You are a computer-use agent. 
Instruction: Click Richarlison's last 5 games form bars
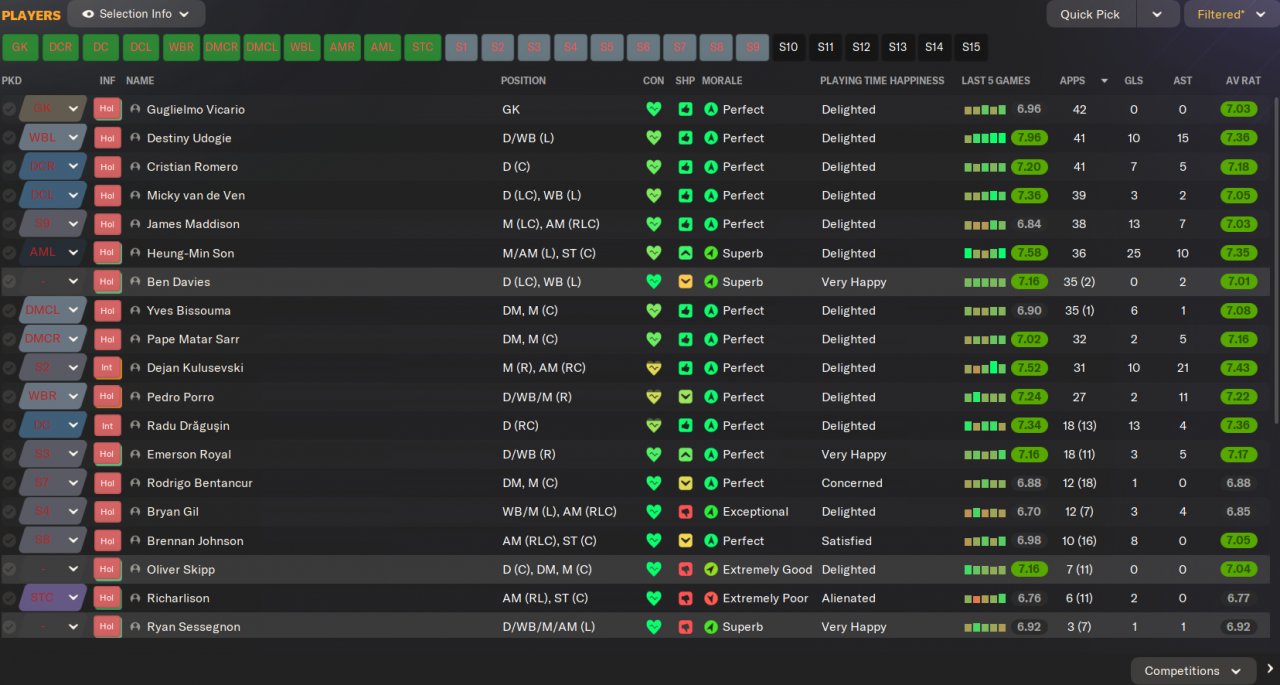point(985,598)
